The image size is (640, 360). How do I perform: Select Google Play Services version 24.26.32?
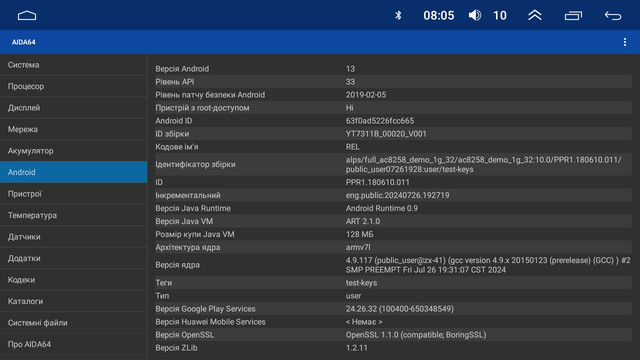(400, 309)
